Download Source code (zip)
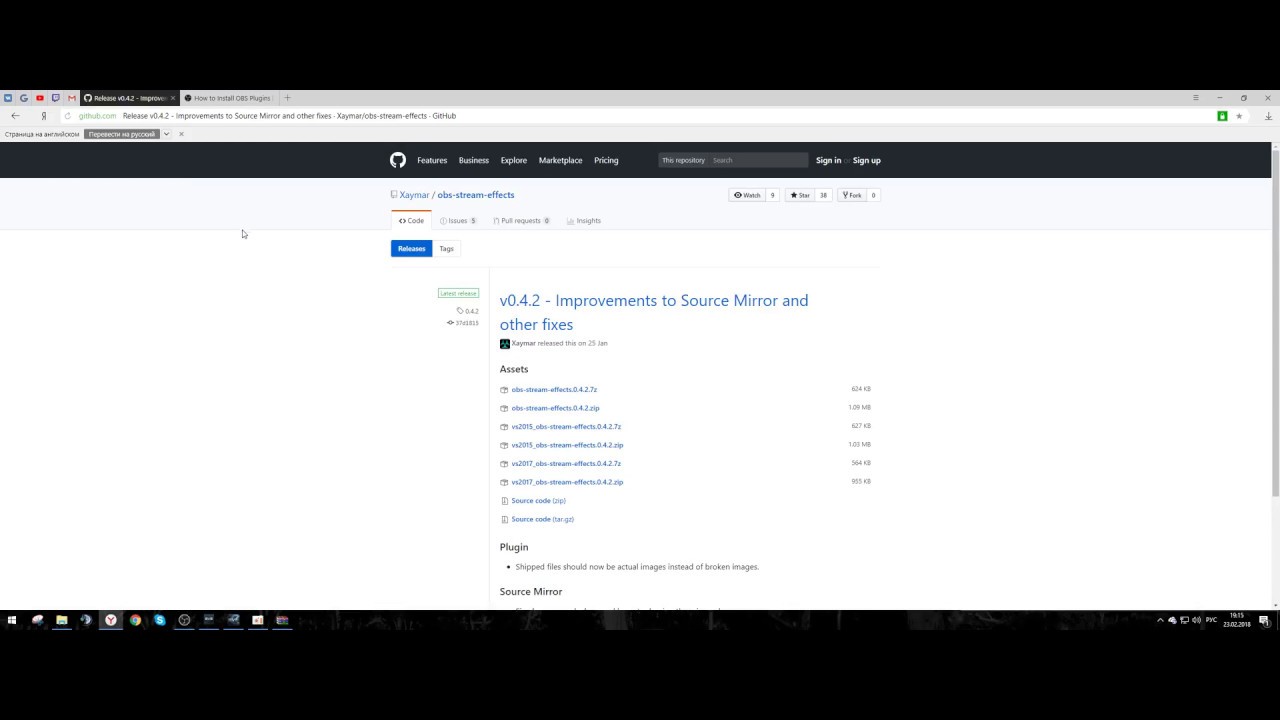 [538, 501]
